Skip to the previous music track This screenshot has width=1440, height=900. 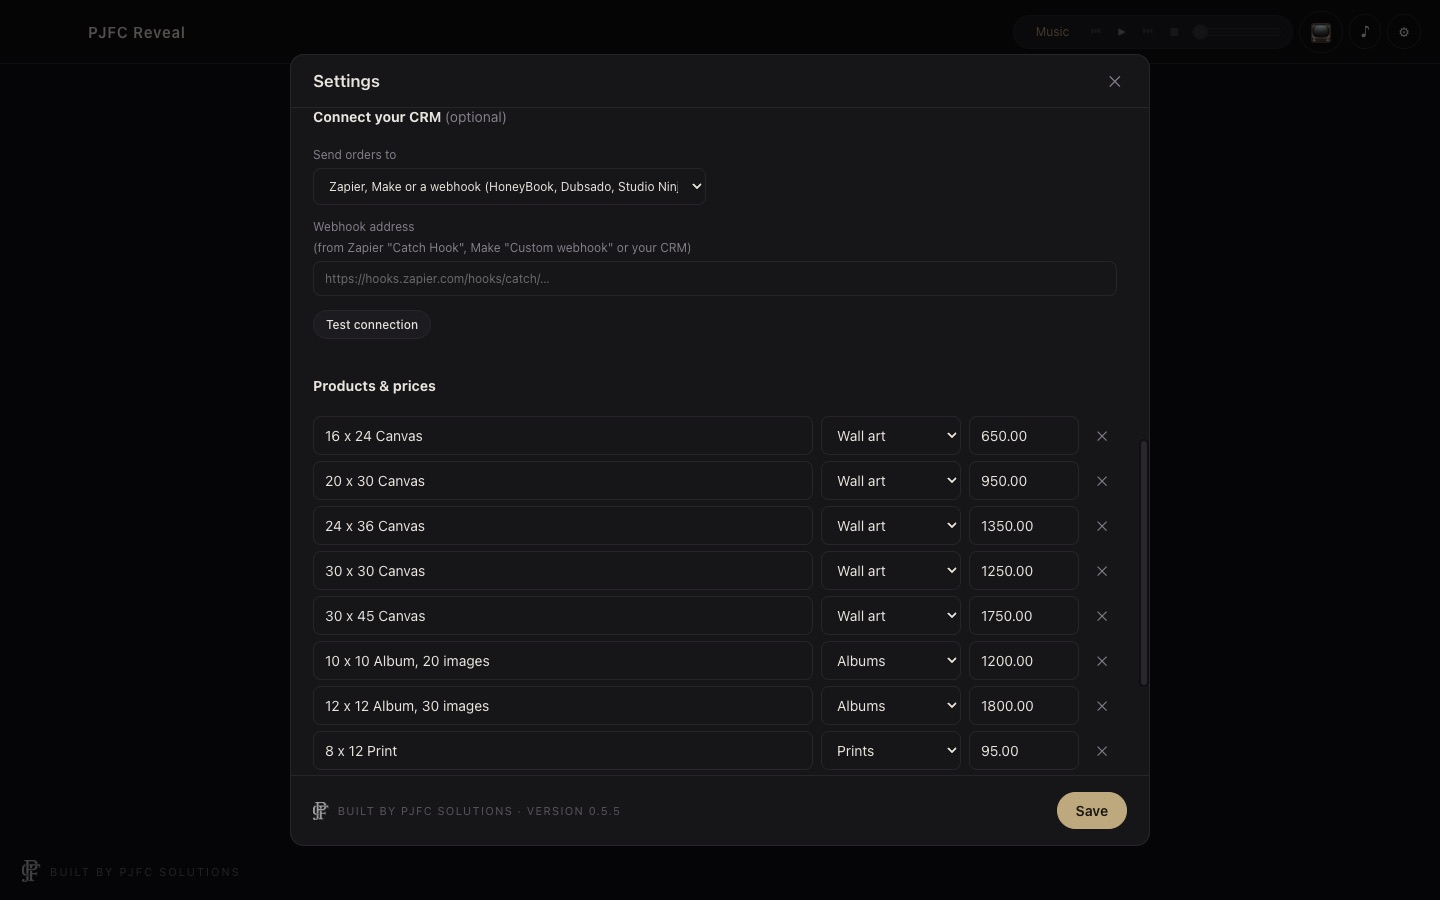pos(1096,32)
